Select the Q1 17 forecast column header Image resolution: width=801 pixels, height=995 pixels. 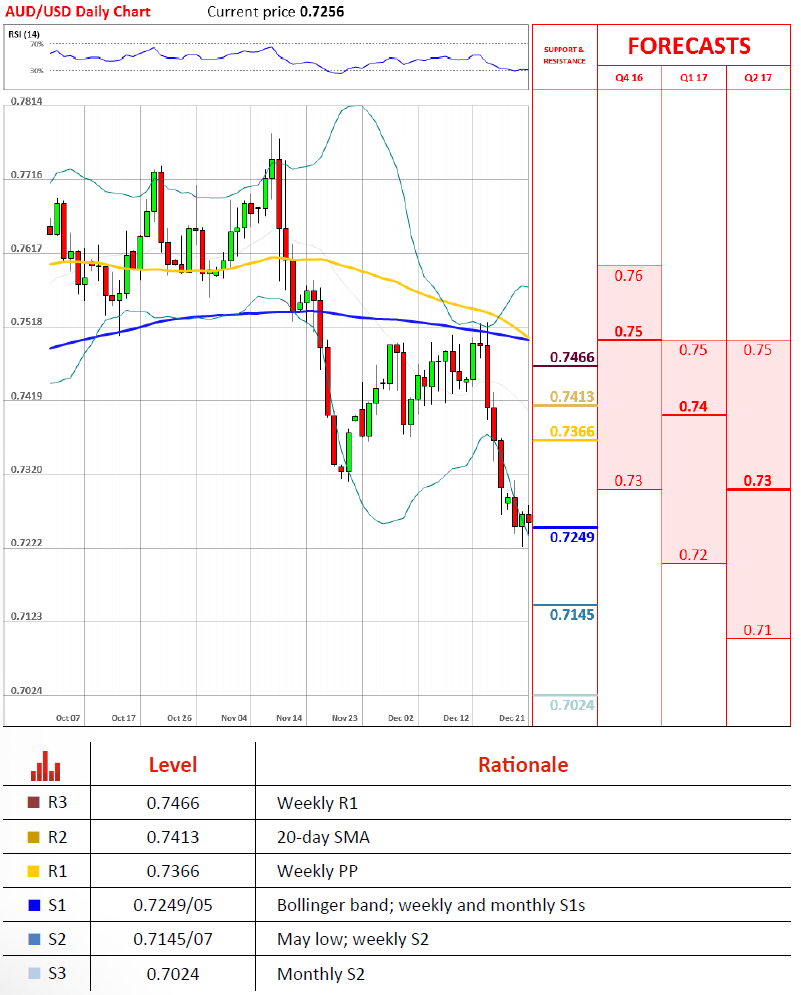(x=694, y=77)
